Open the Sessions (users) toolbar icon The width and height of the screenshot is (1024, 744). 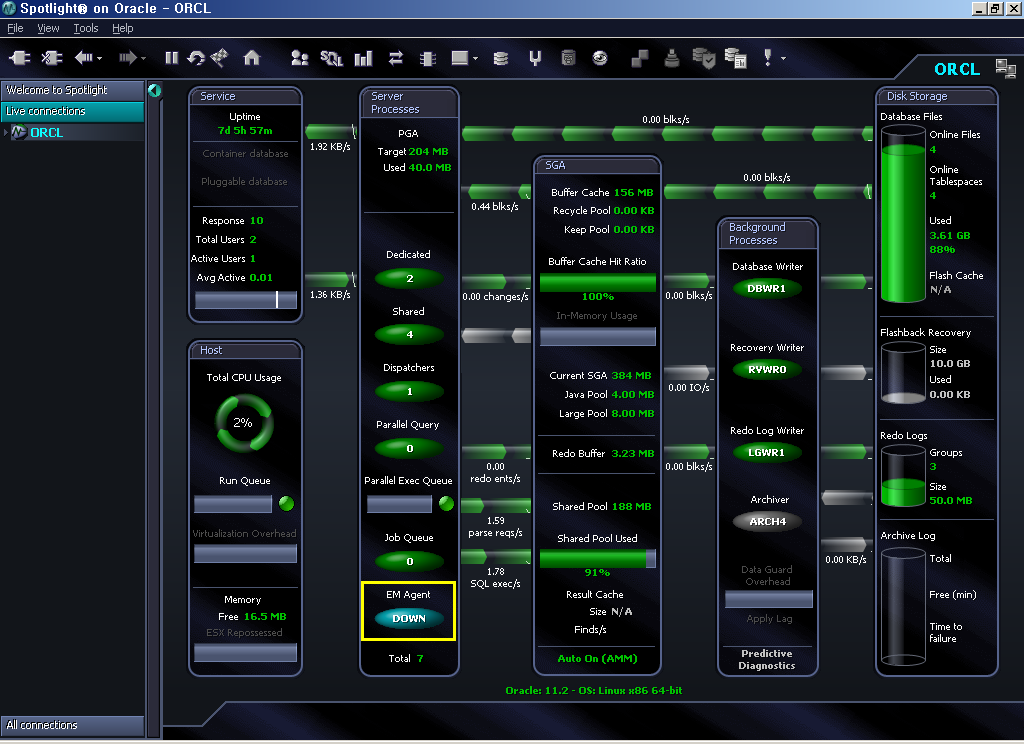299,58
